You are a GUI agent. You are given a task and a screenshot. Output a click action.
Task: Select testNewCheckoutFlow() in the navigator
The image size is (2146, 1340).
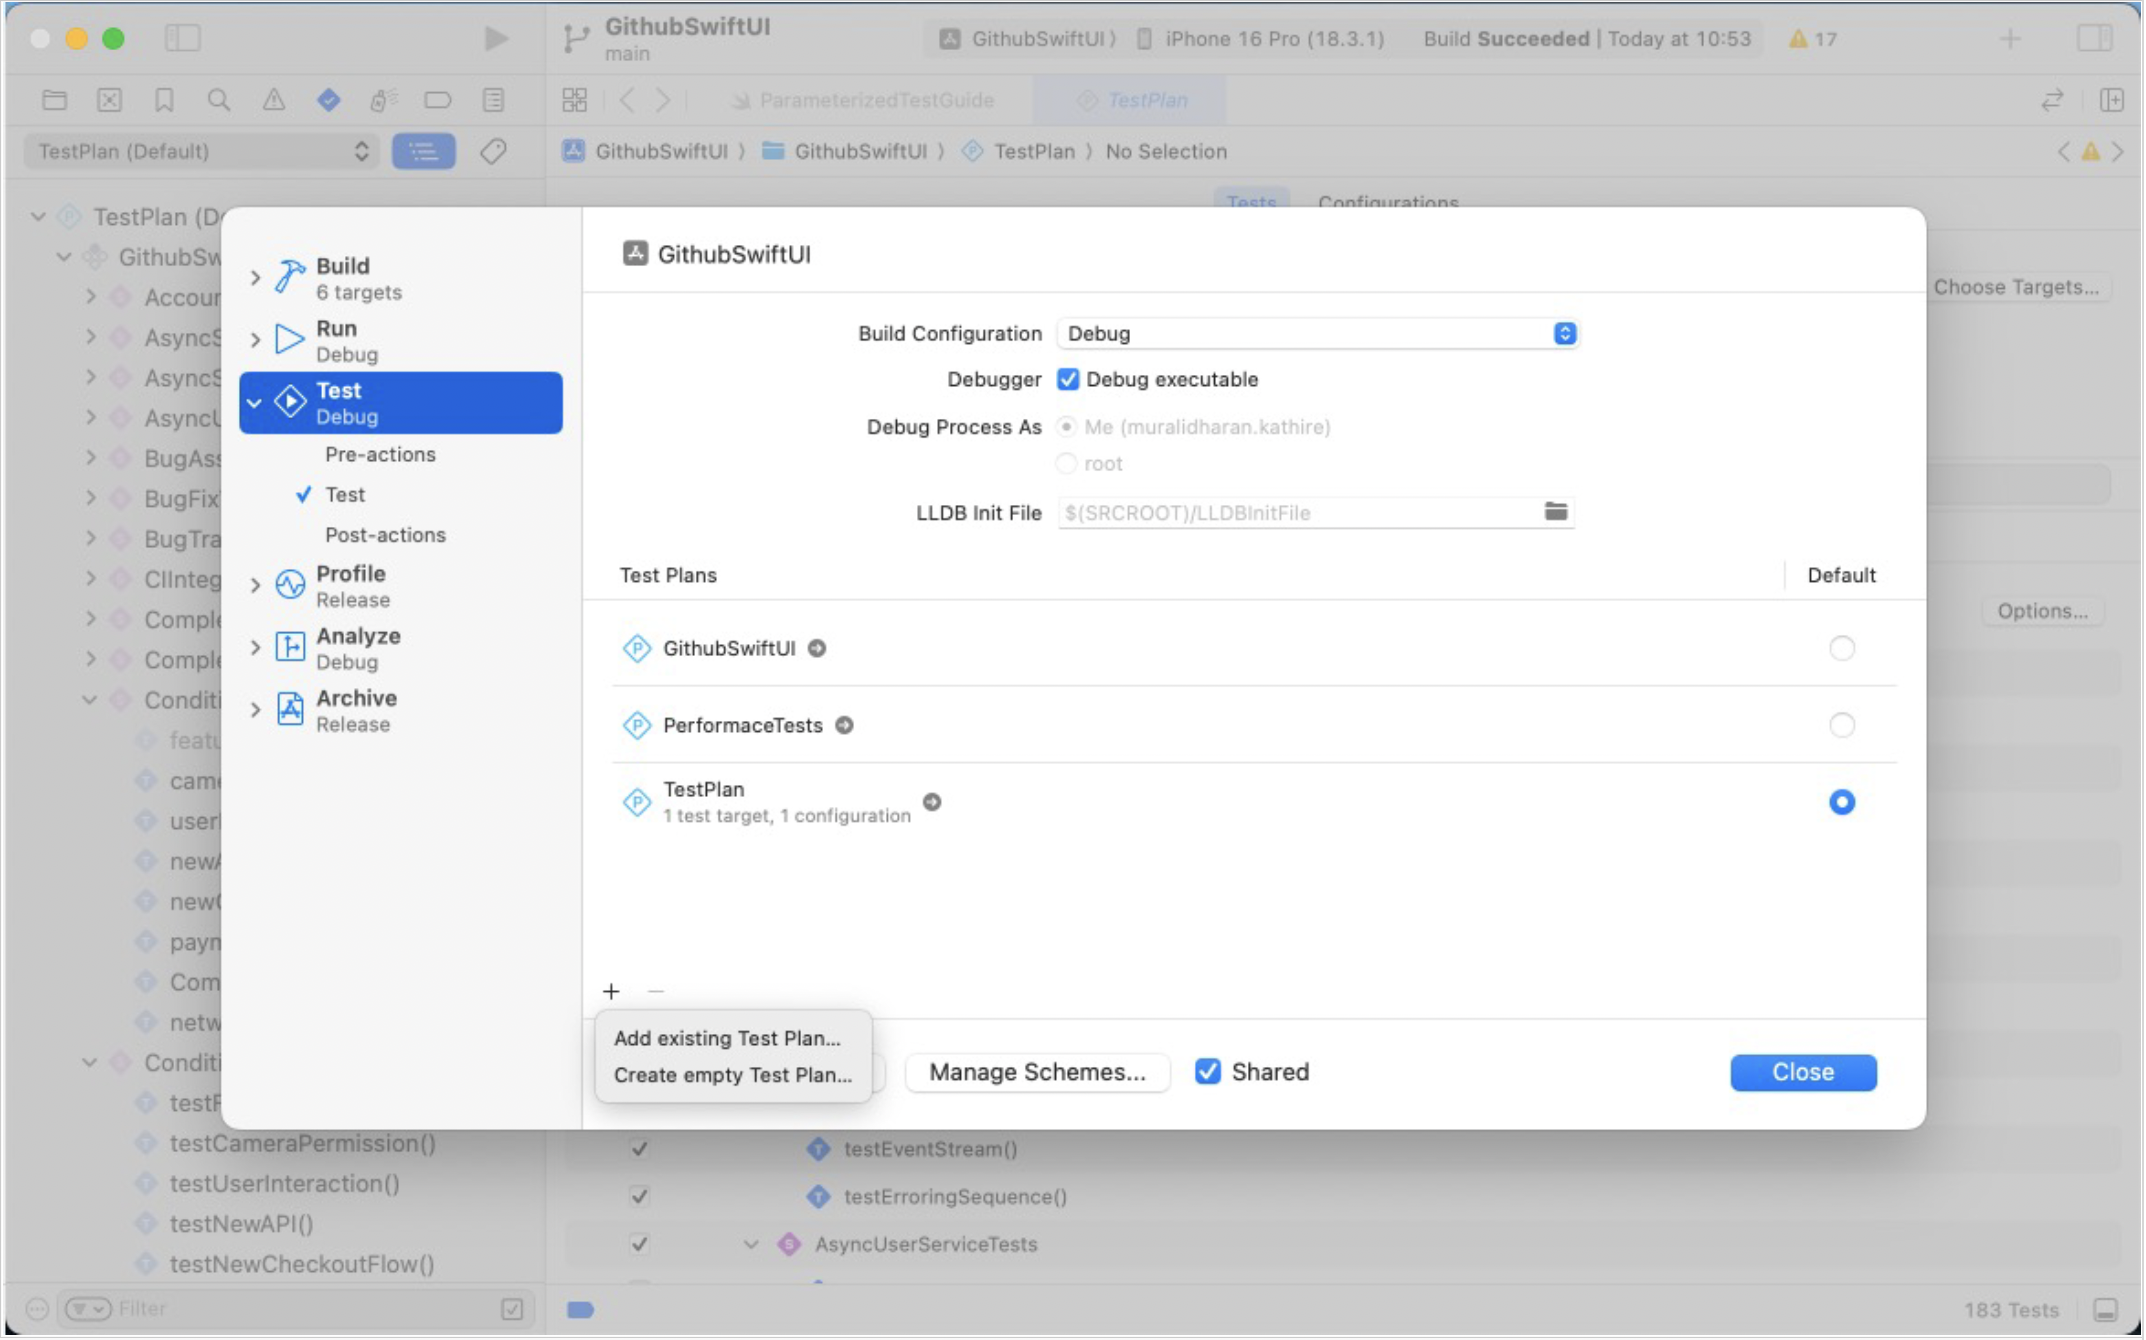pyautogui.click(x=302, y=1265)
